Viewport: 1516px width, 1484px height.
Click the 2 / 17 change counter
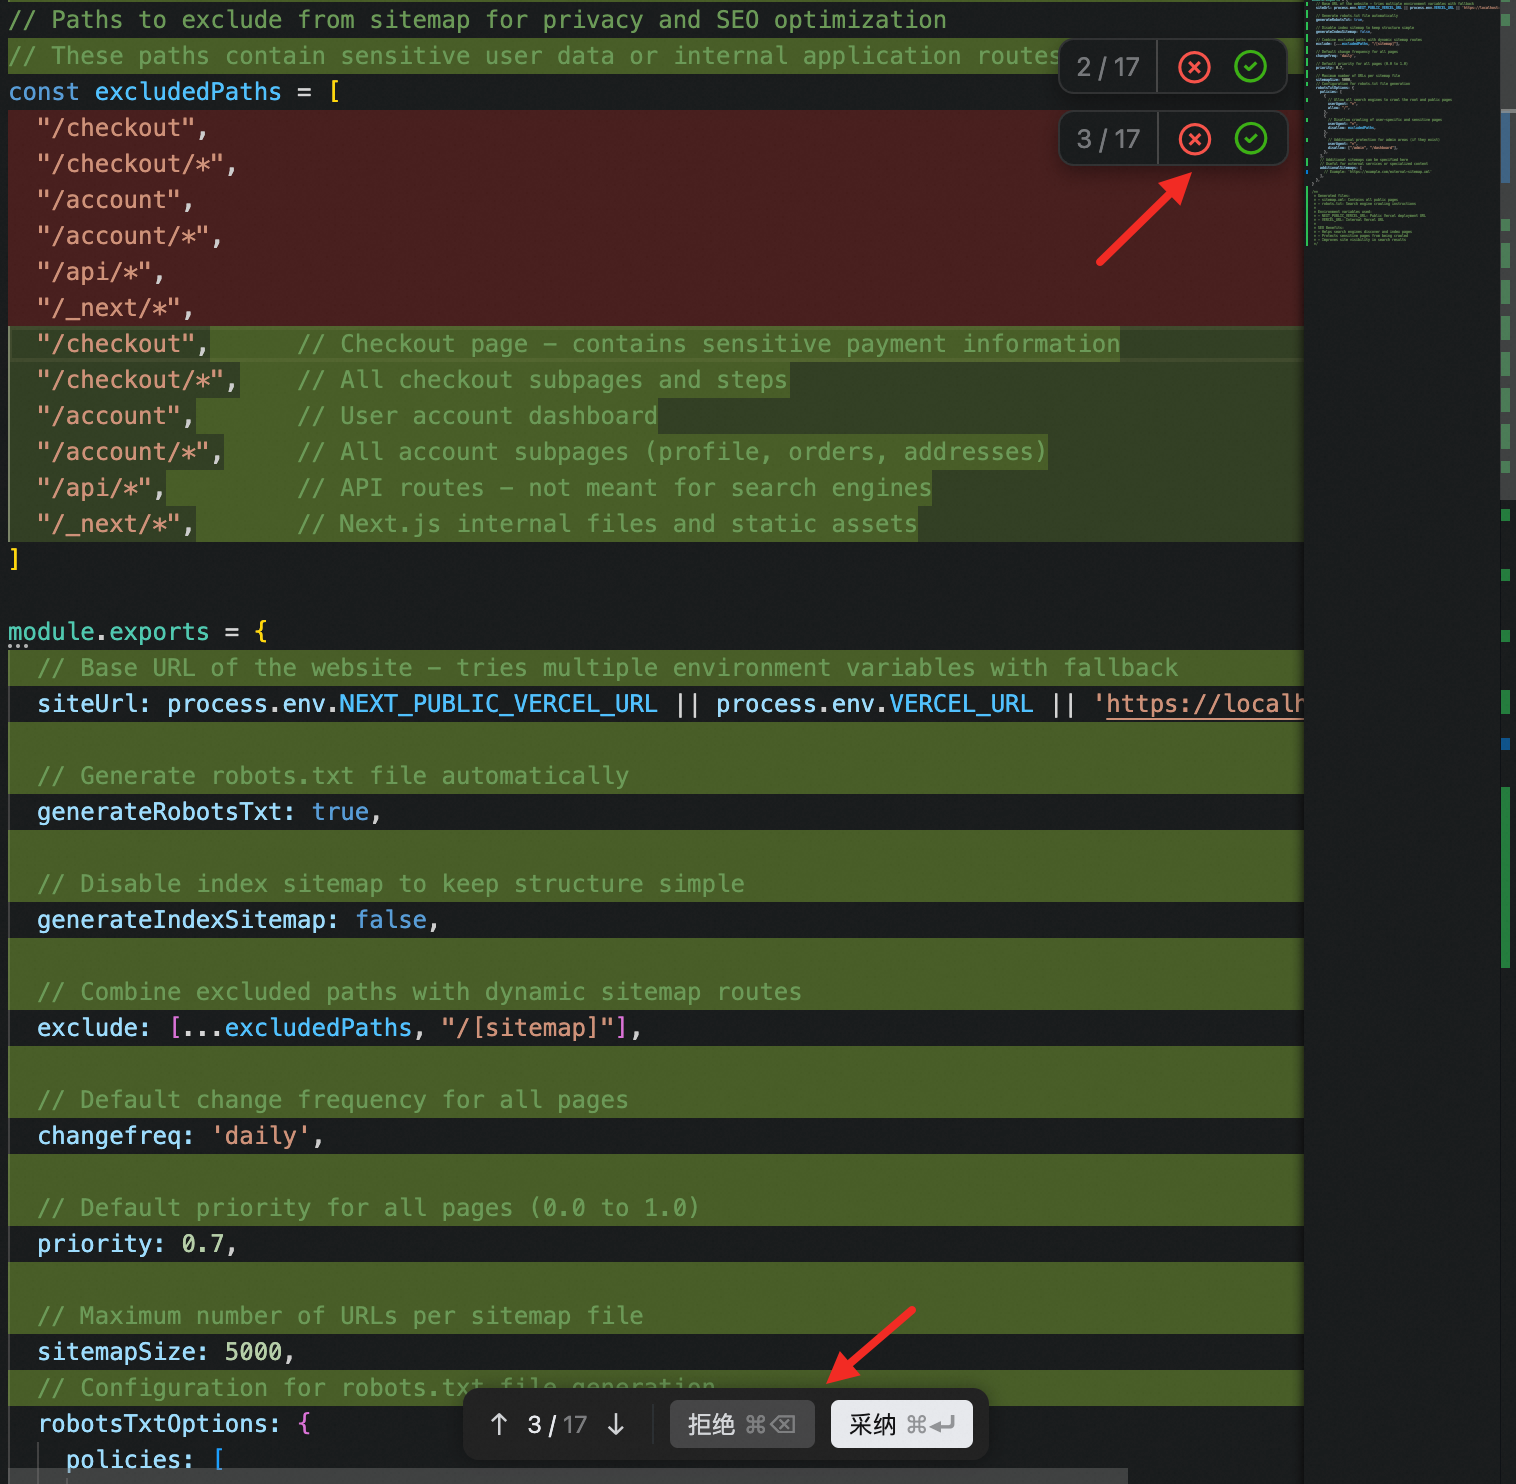click(x=1108, y=67)
